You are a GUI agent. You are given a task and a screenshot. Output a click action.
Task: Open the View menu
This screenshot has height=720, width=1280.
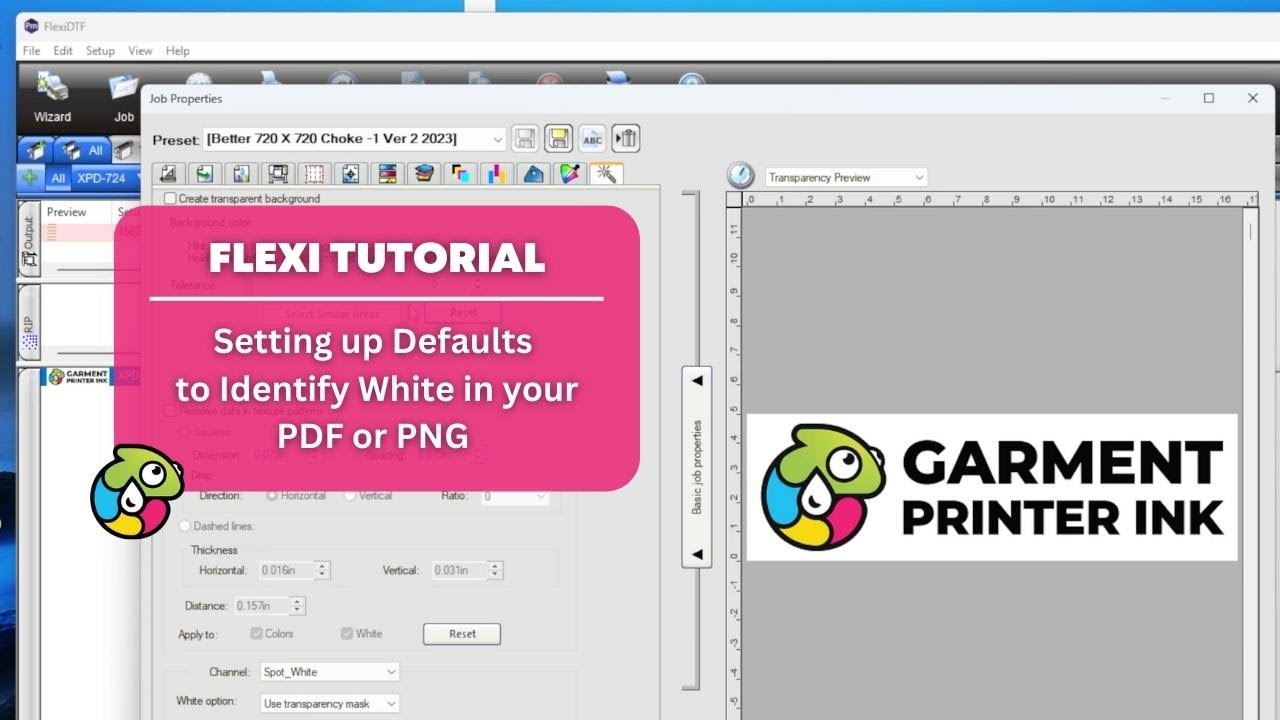click(140, 51)
